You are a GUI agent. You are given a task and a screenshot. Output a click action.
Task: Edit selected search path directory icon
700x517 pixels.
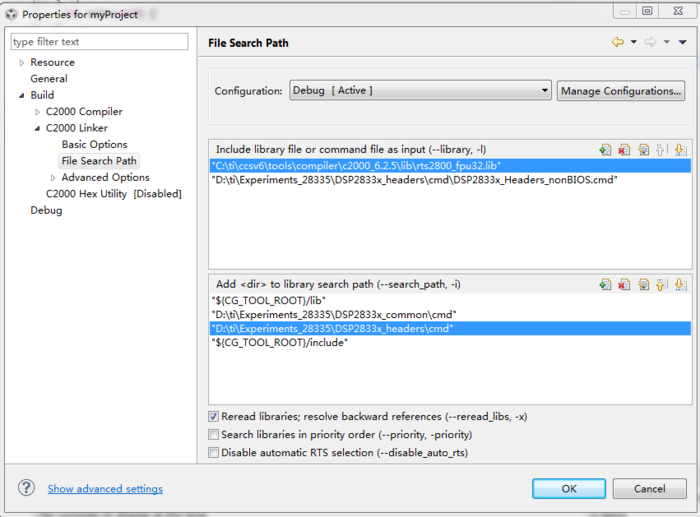click(643, 284)
